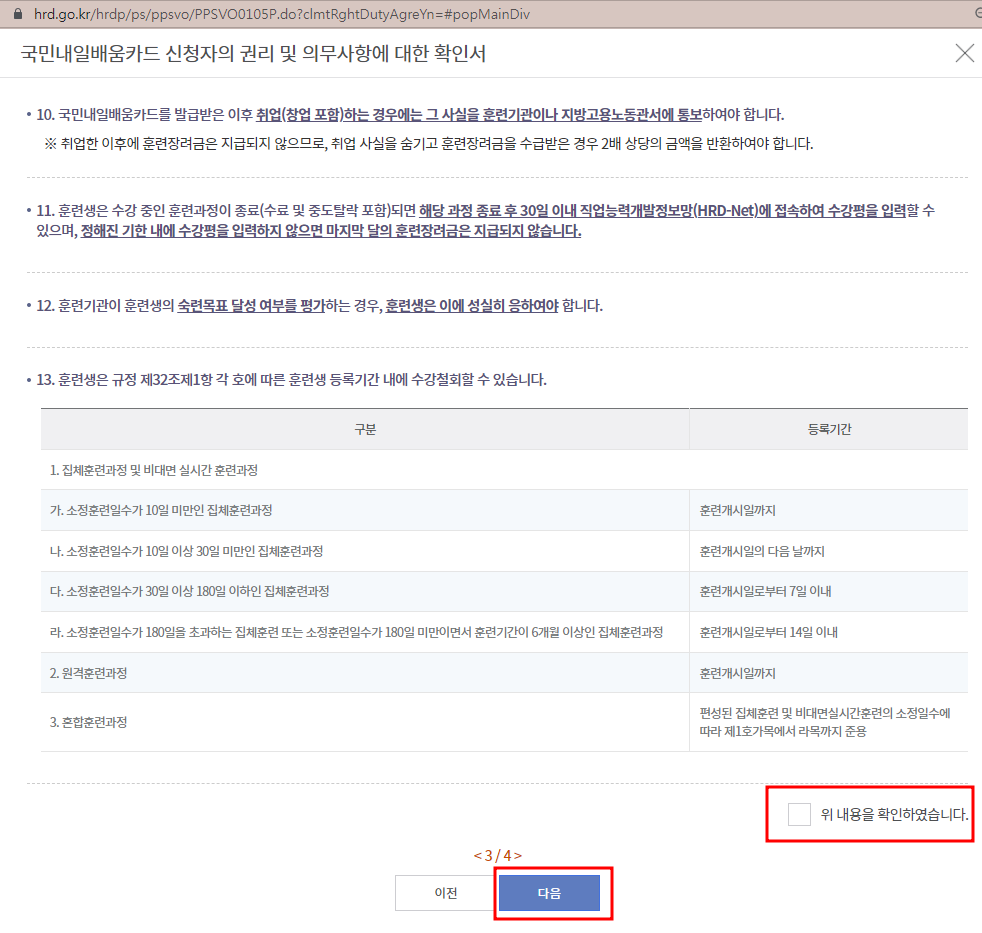Click the popup title '국민내일배움카드 신청자의 권리 및 의무사항에 대한 확인서'
This screenshot has width=982, height=933.
click(x=253, y=53)
